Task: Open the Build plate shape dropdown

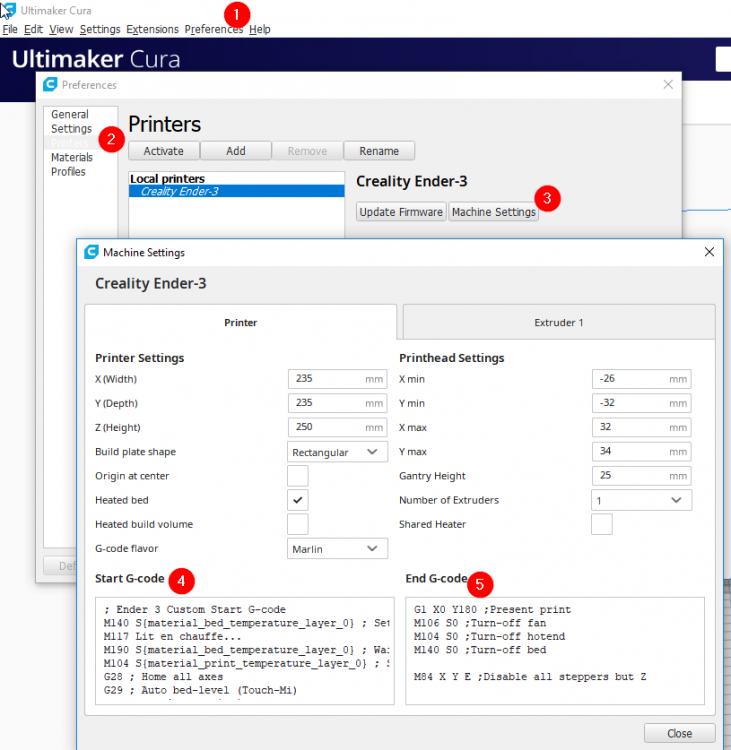Action: (x=337, y=452)
